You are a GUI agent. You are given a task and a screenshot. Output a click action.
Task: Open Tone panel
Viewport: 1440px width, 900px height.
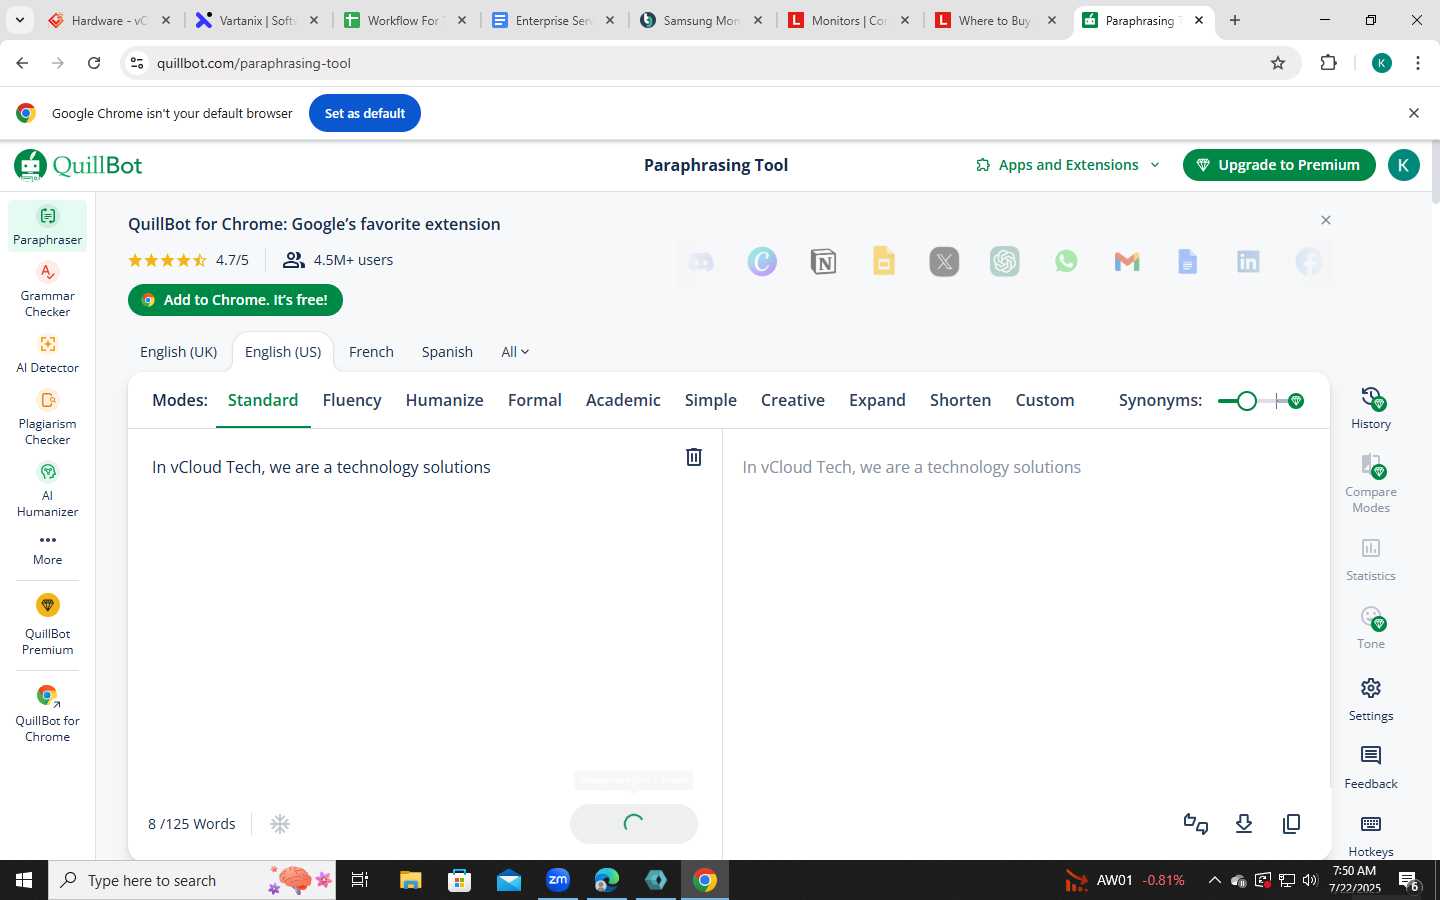(1371, 628)
